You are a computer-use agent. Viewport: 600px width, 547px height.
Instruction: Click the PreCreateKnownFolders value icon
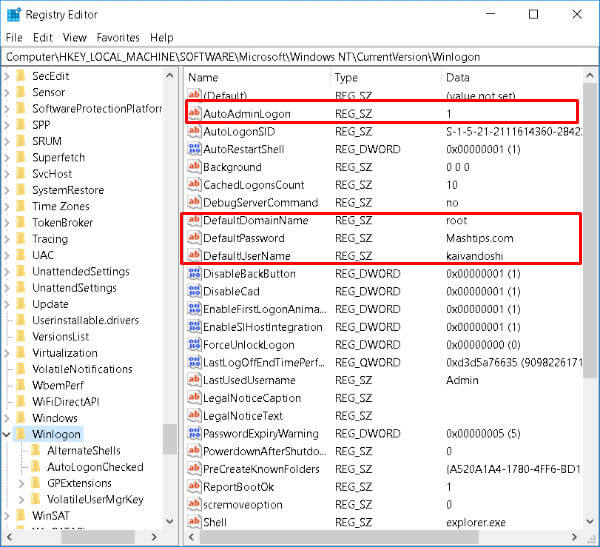pyautogui.click(x=194, y=468)
